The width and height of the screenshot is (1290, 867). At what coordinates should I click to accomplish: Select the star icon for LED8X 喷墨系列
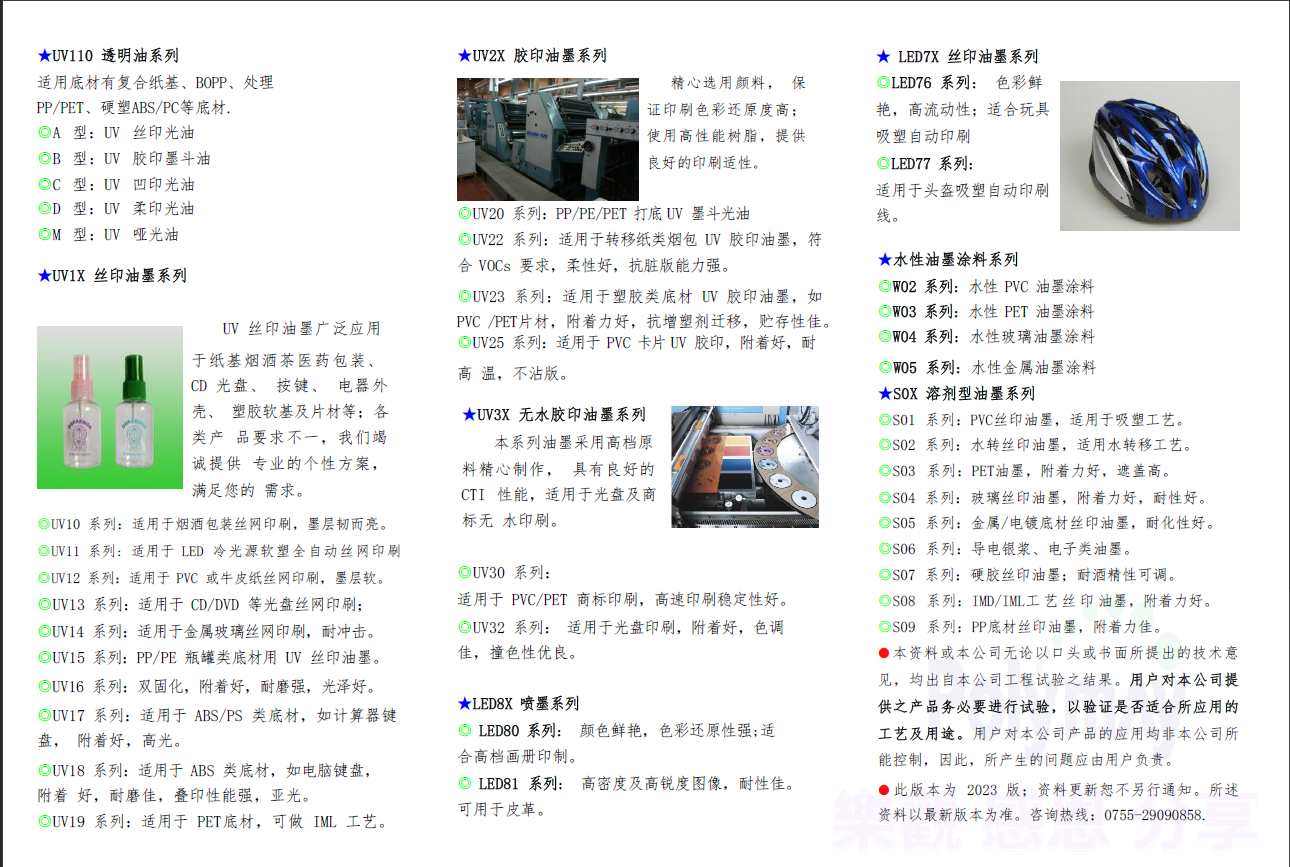tap(463, 703)
